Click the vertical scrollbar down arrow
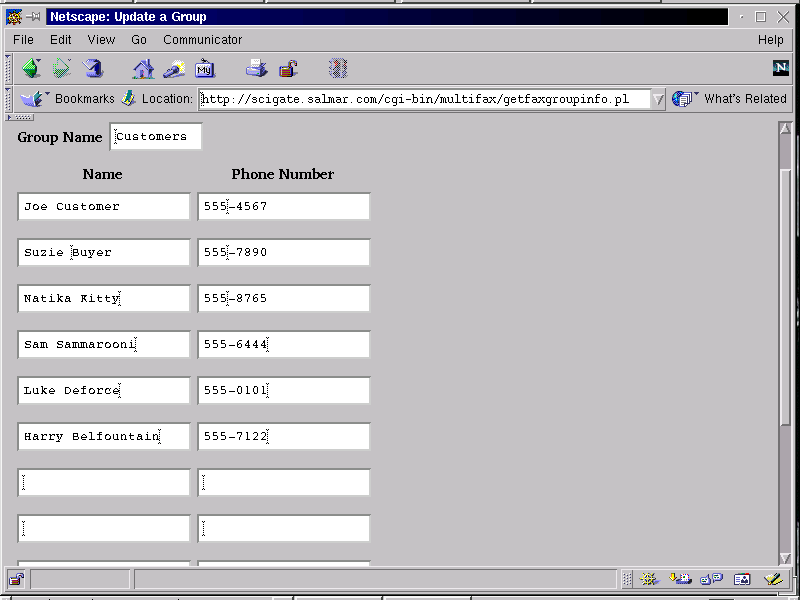The height and width of the screenshot is (600, 800). click(x=785, y=558)
